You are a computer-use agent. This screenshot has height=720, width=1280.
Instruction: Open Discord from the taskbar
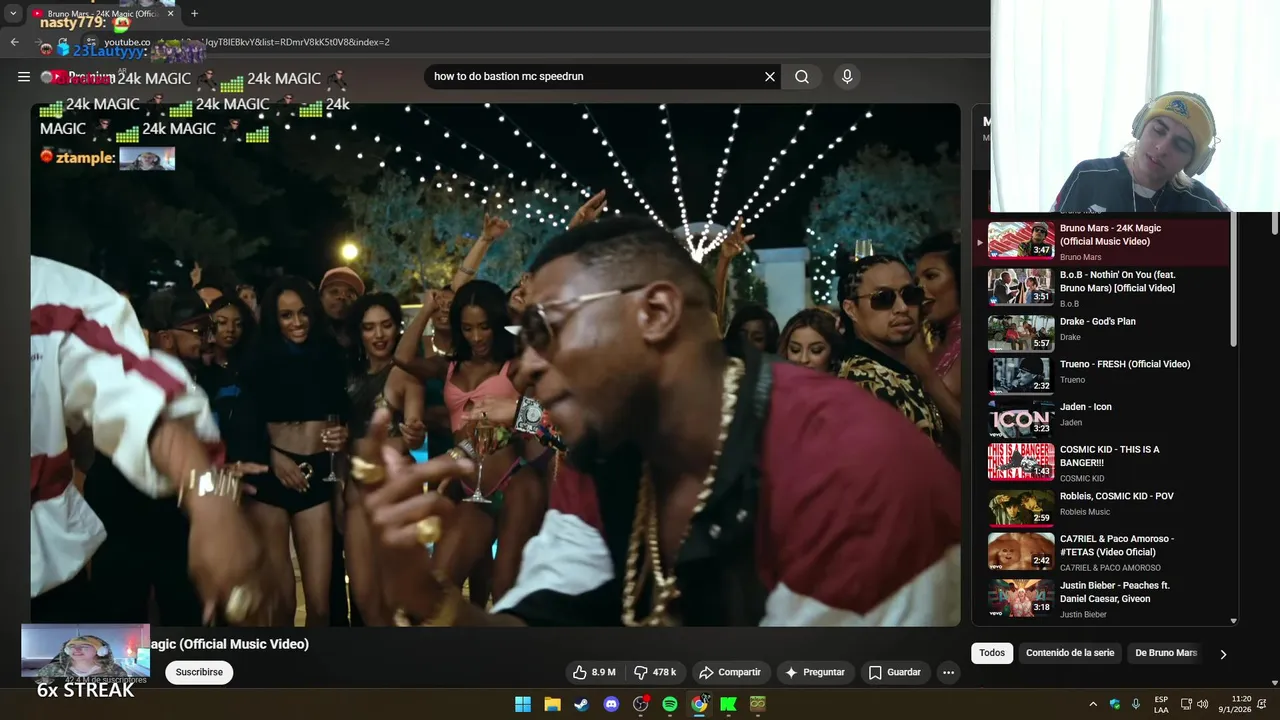click(611, 704)
